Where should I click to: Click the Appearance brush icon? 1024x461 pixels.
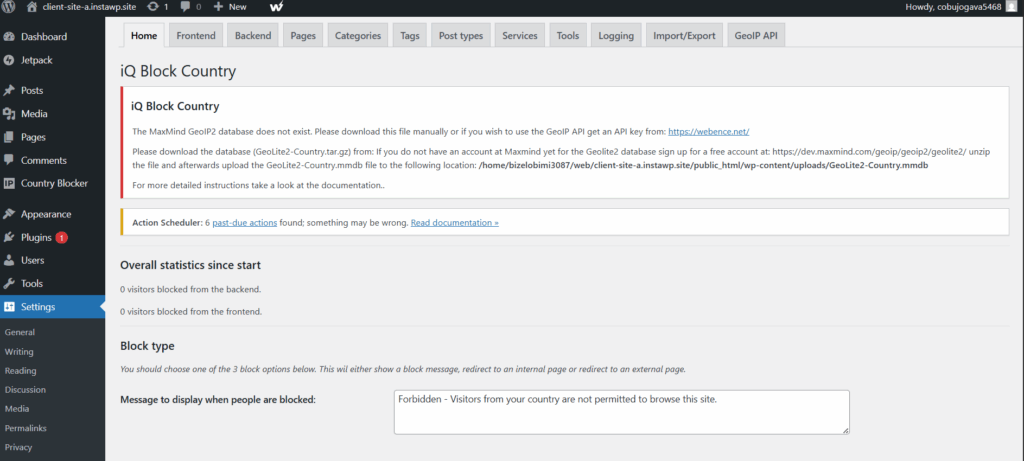pyautogui.click(x=9, y=214)
